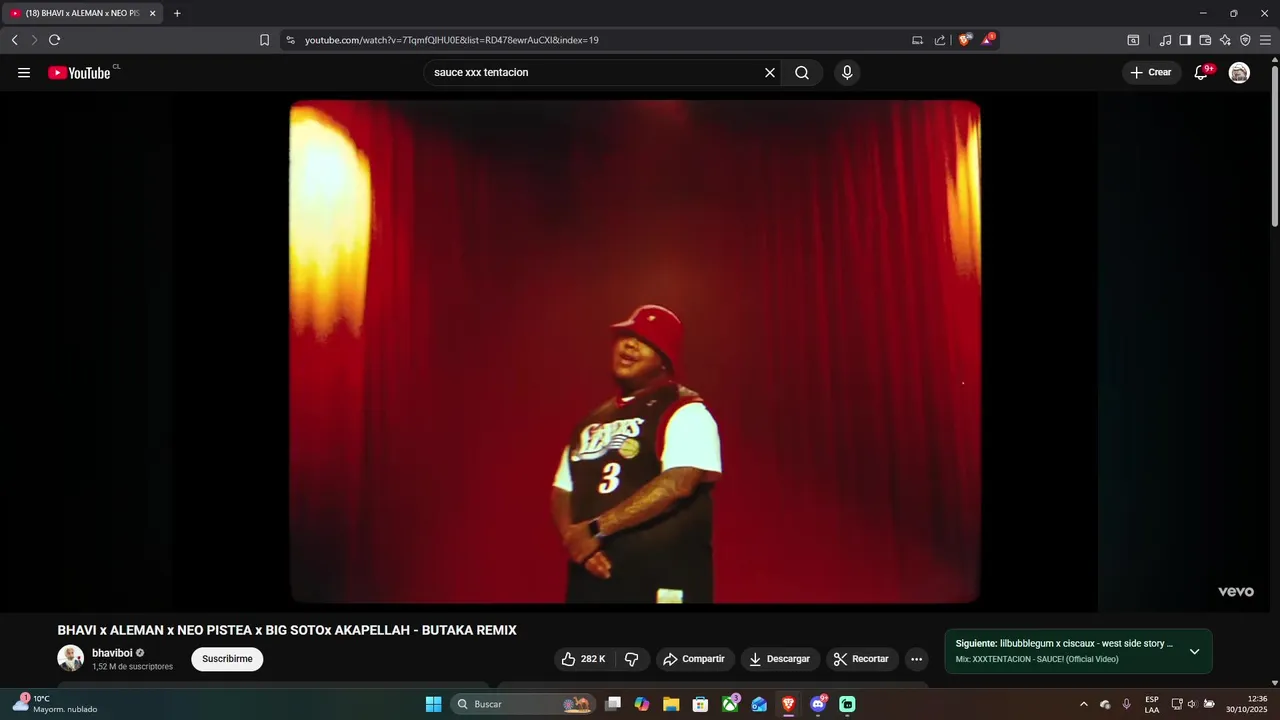This screenshot has width=1280, height=720.
Task: Bookmark this page icon
Action: point(264,40)
